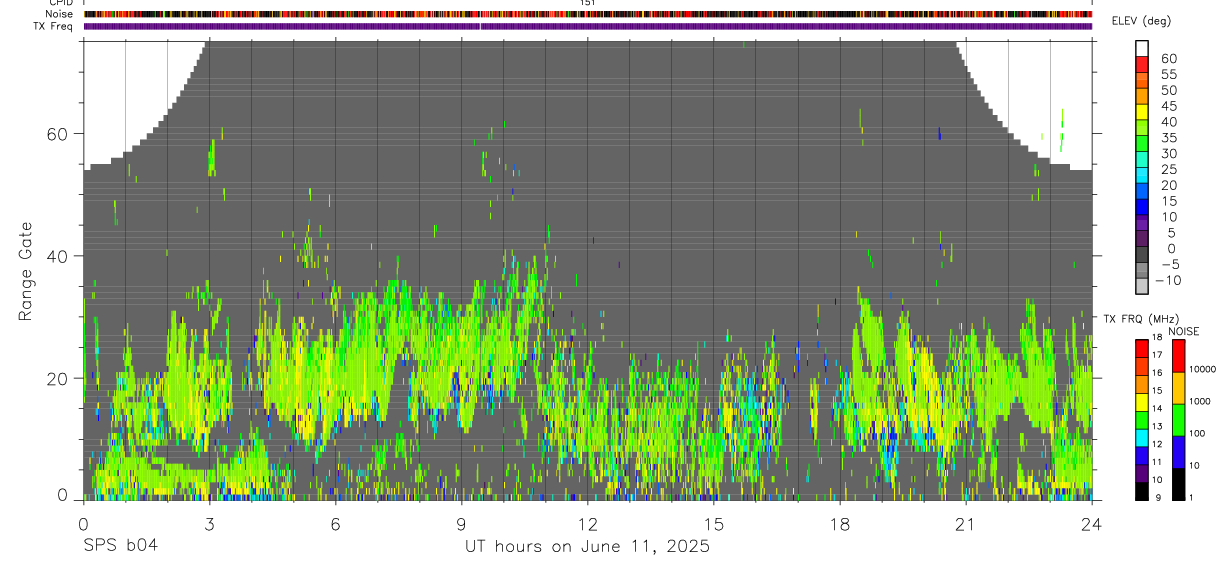Click the red 10000 noise legend swatch
Screen dimensions: 1228x567
point(1179,356)
